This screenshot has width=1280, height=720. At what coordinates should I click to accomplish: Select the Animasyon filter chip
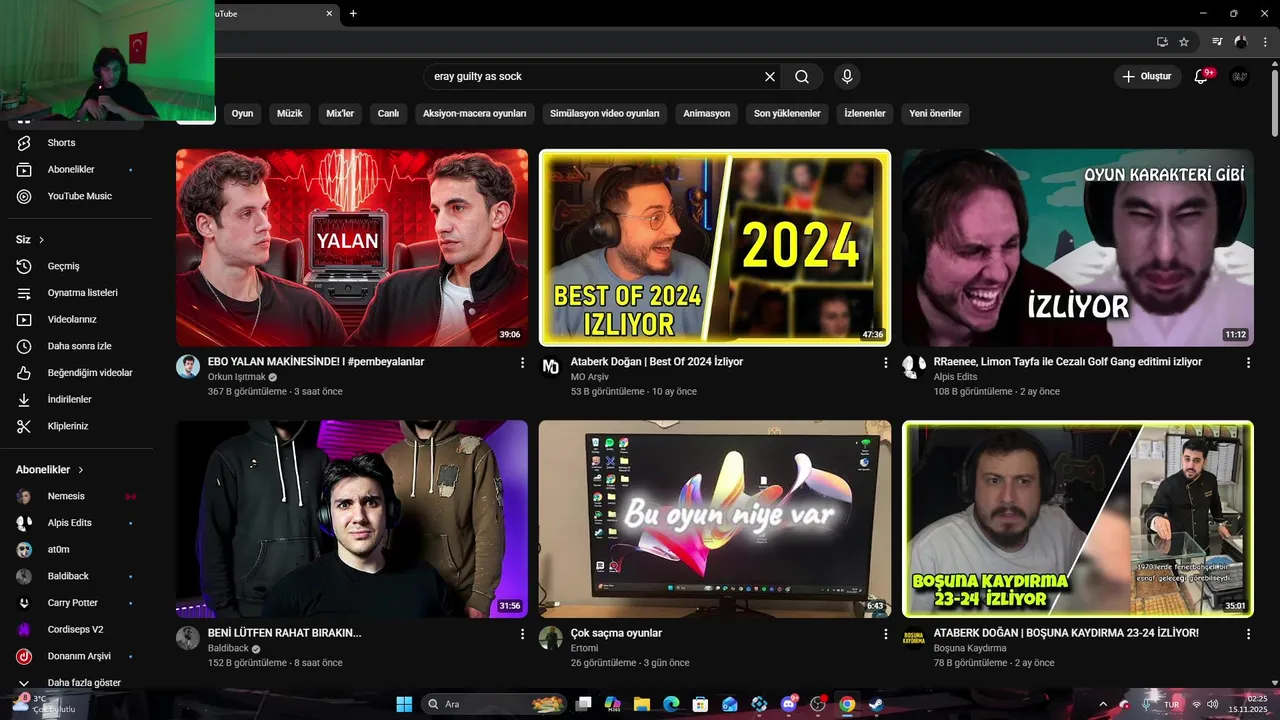(707, 114)
